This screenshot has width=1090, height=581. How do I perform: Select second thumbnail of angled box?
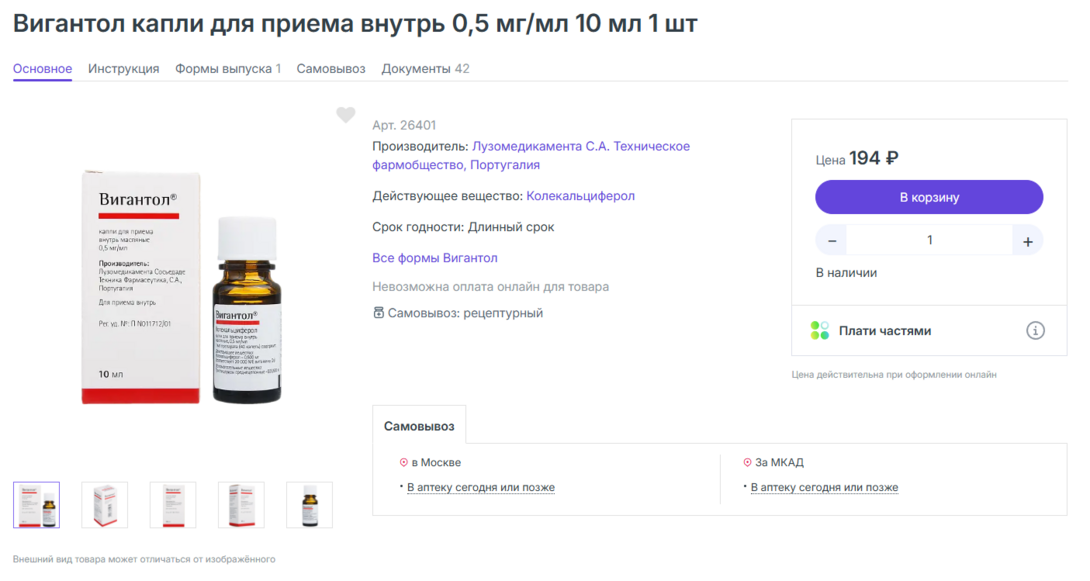(104, 505)
